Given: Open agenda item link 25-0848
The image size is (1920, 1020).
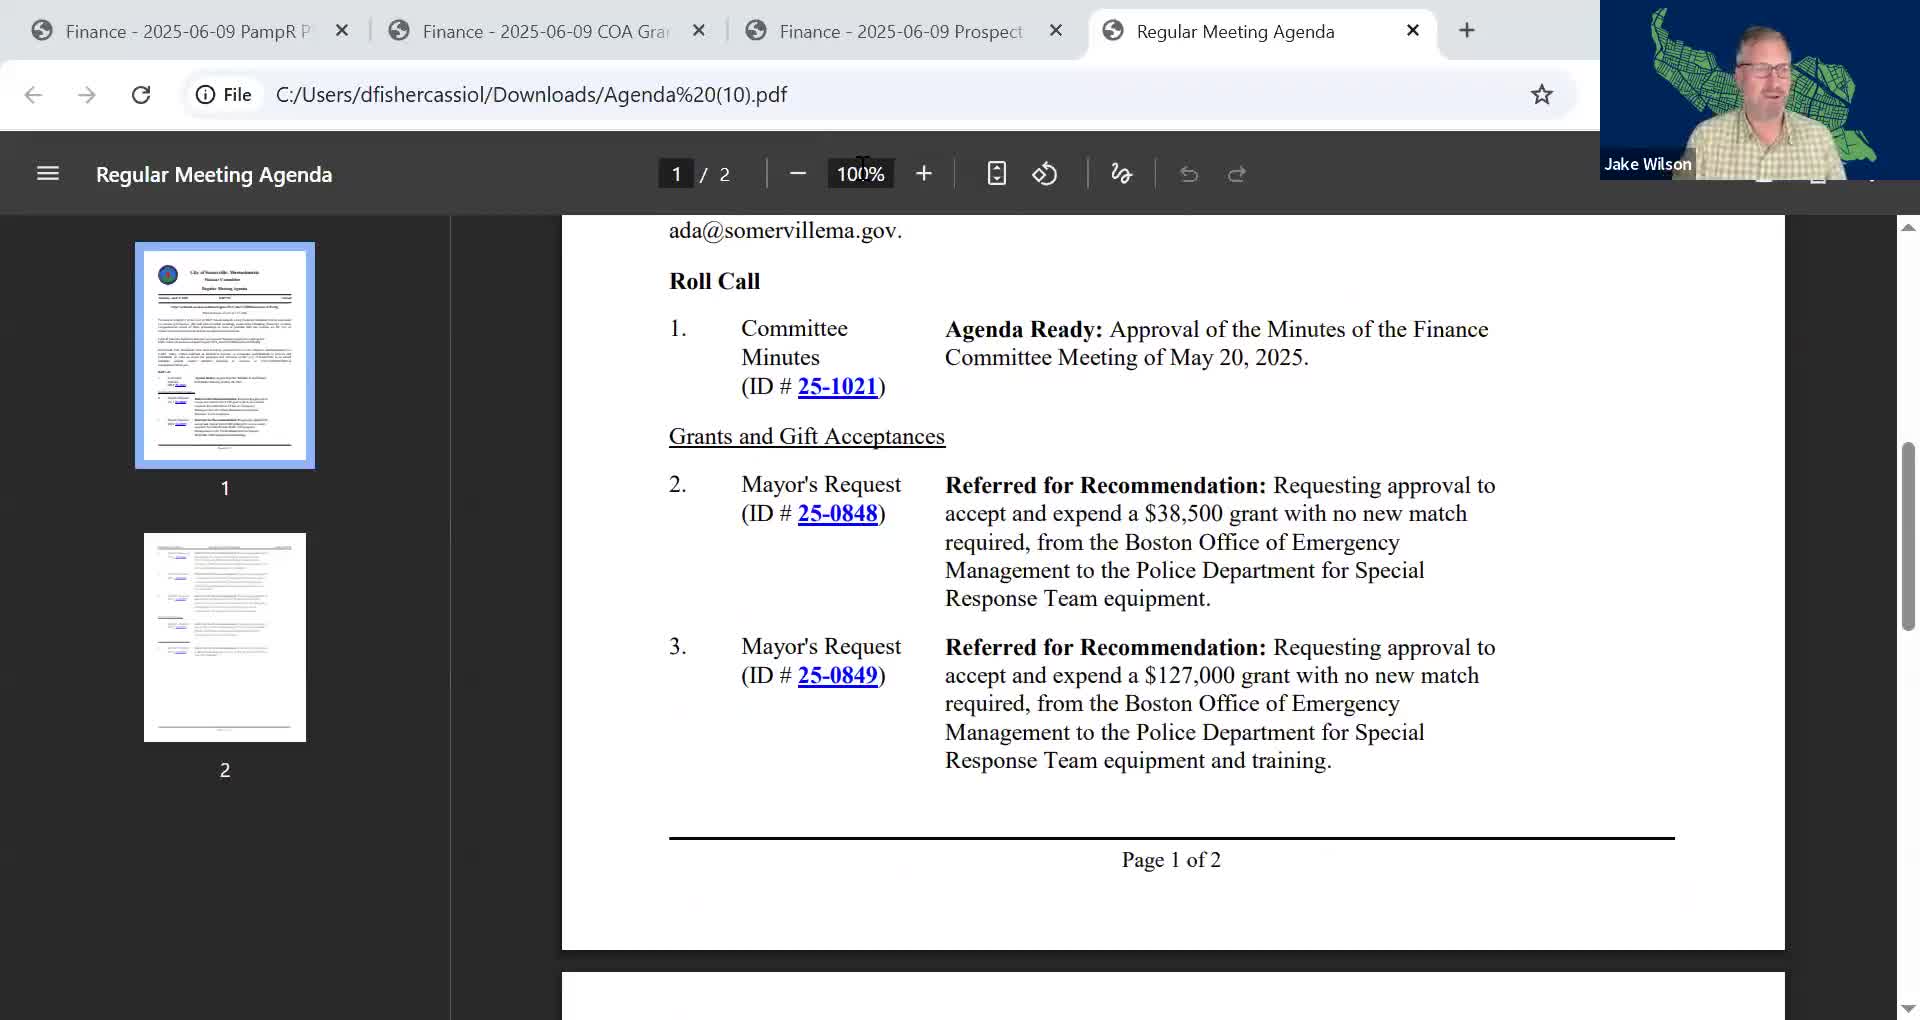Looking at the screenshot, I should click(x=837, y=514).
